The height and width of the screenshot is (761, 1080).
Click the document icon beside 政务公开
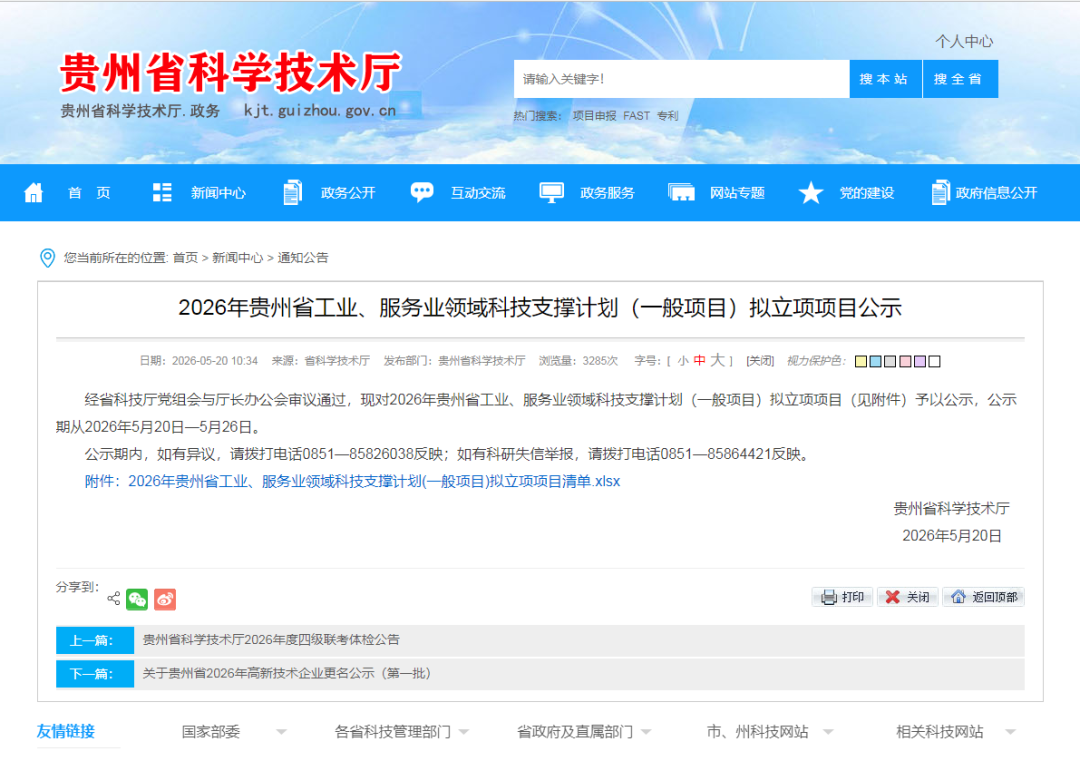[293, 193]
